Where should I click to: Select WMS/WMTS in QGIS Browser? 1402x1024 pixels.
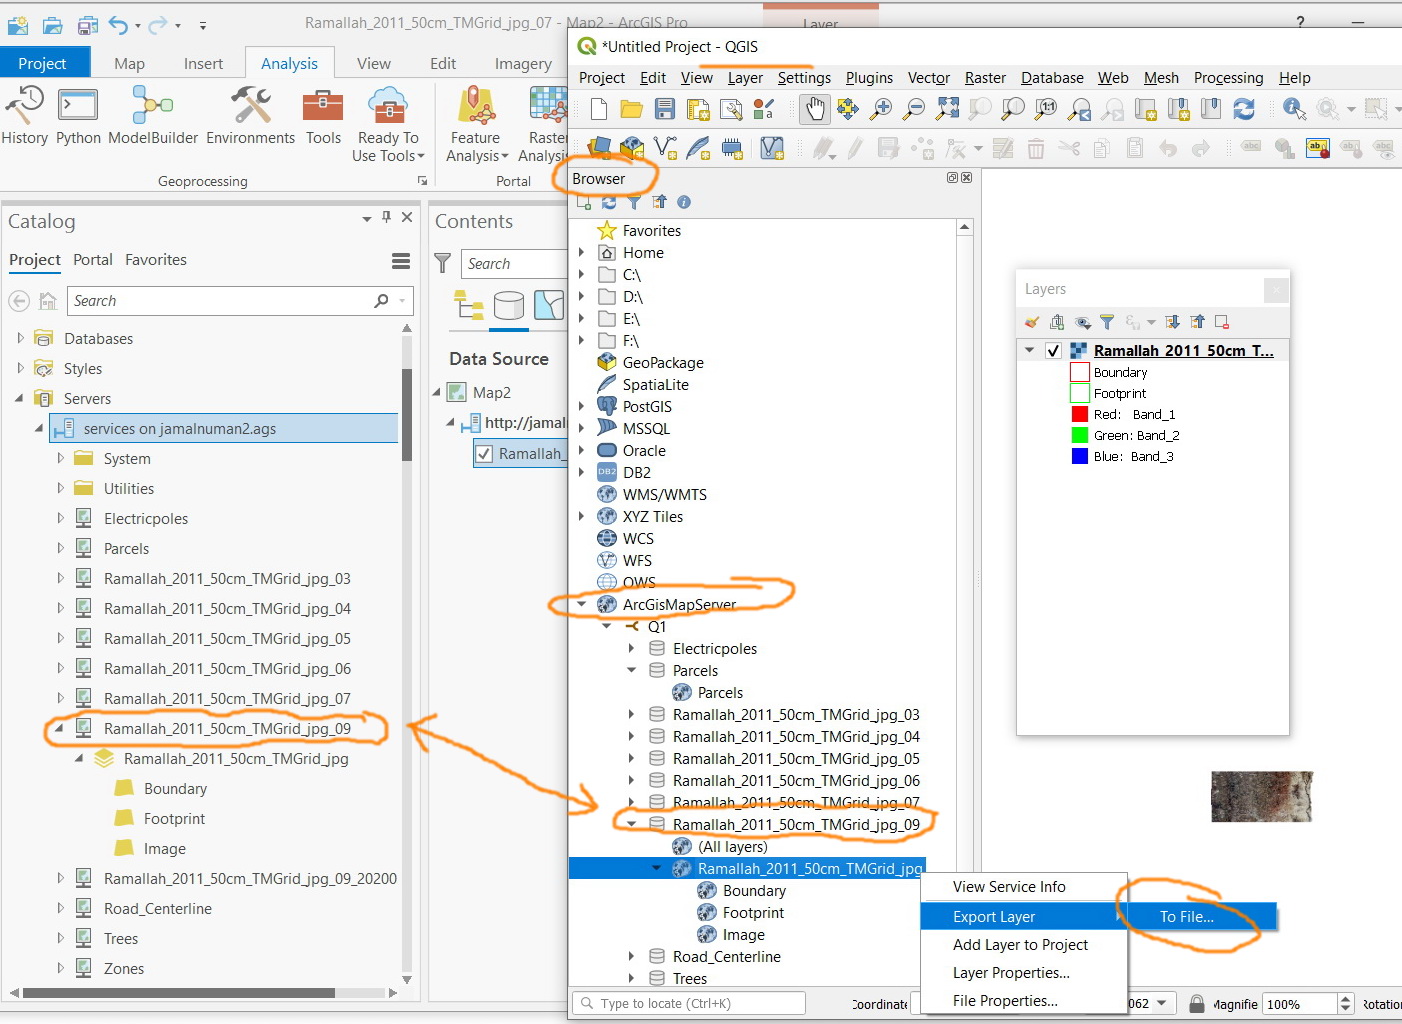coord(664,494)
